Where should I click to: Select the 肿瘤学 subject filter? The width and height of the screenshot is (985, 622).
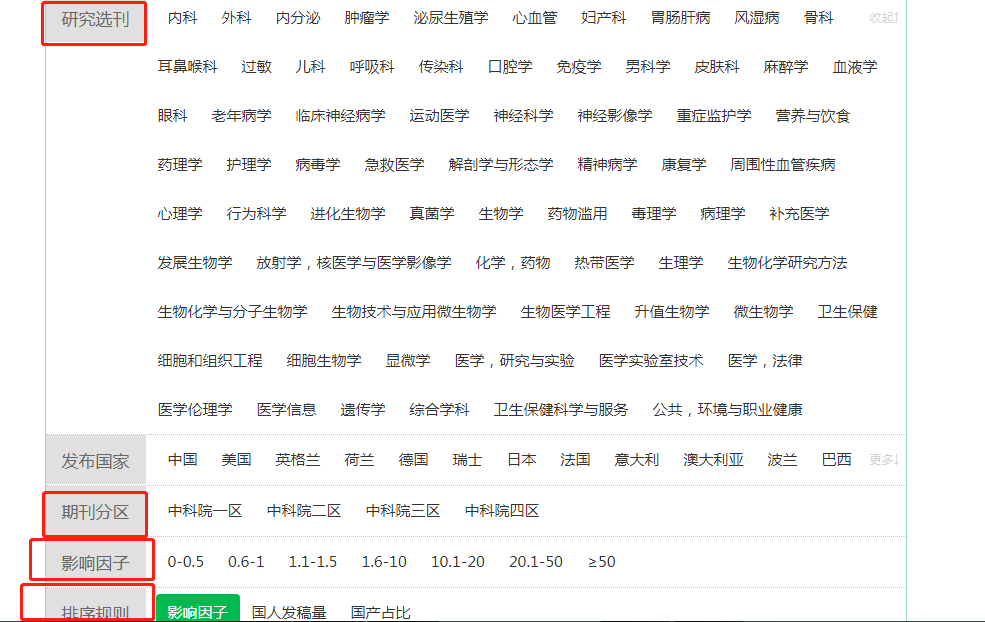[x=365, y=17]
